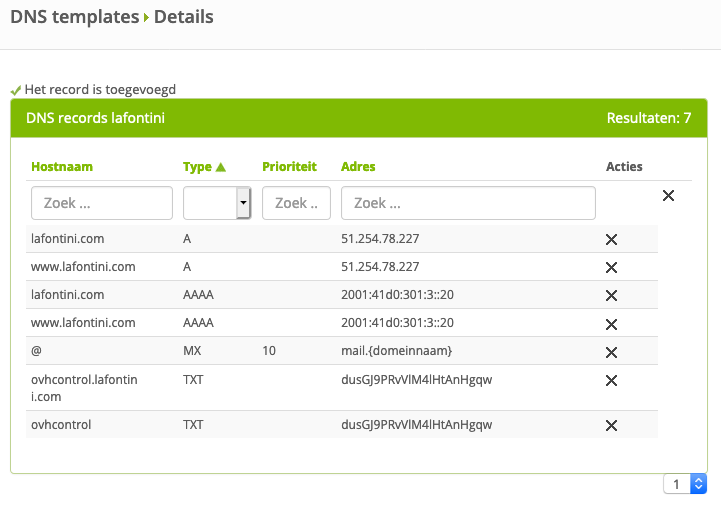This screenshot has width=721, height=505.
Task: Select the mail.{domeinnaam} address cell
Action: (x=397, y=352)
